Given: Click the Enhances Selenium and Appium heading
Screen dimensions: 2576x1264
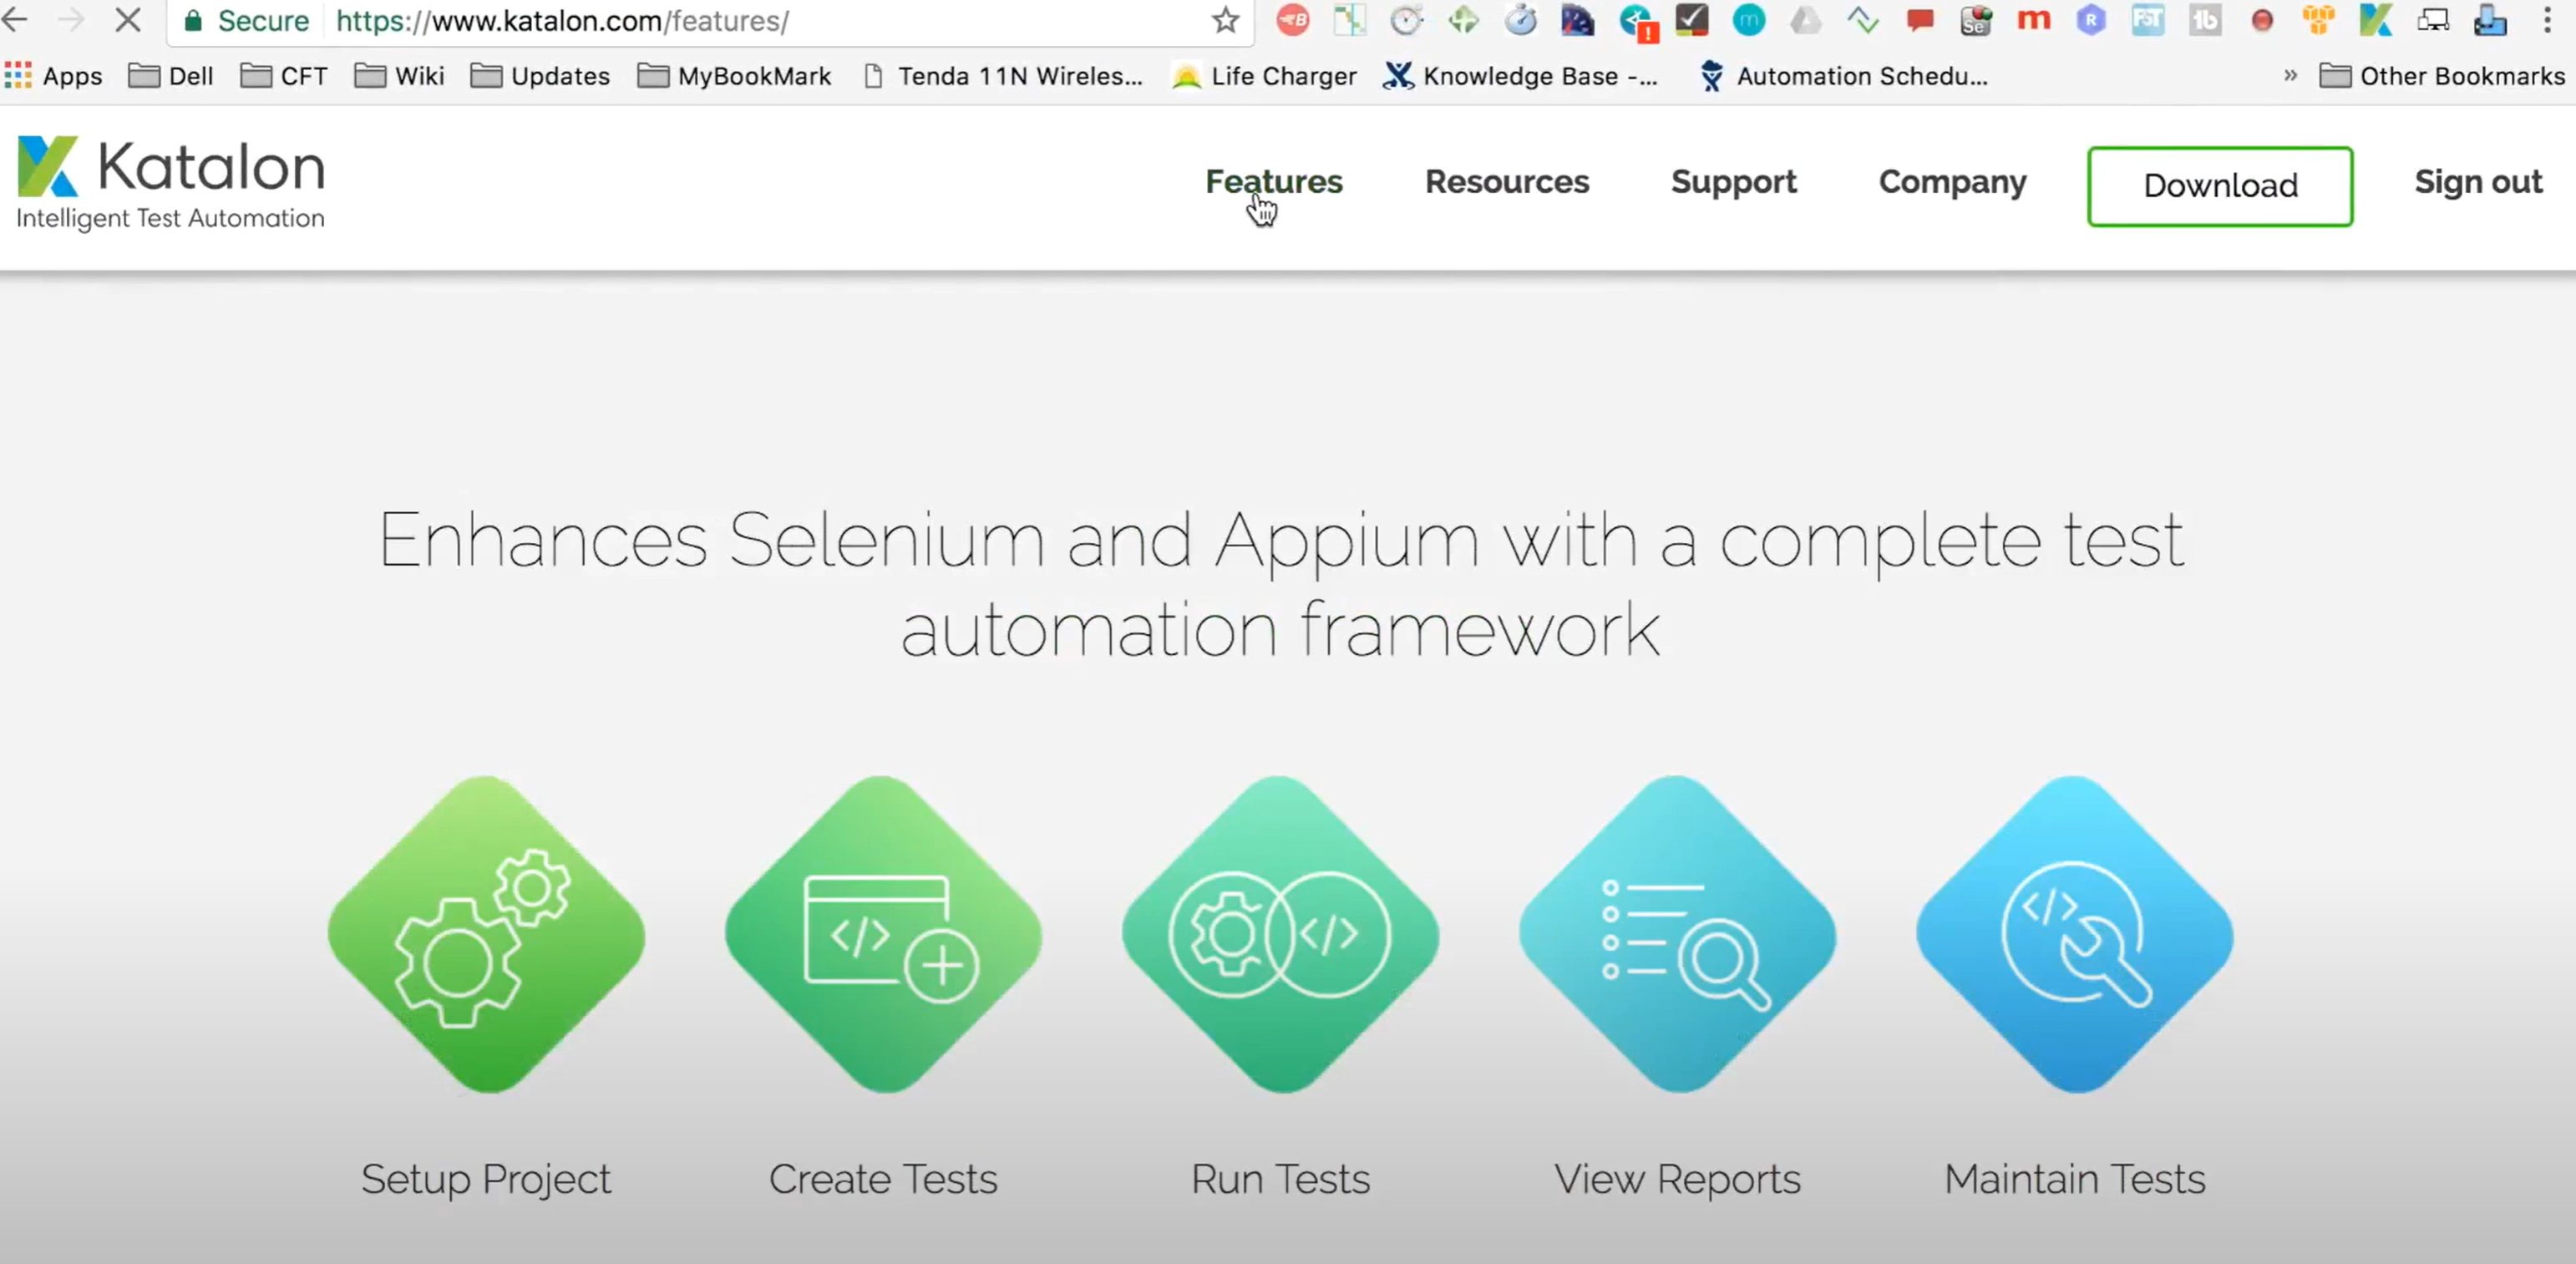Looking at the screenshot, I should pyautogui.click(x=1281, y=584).
